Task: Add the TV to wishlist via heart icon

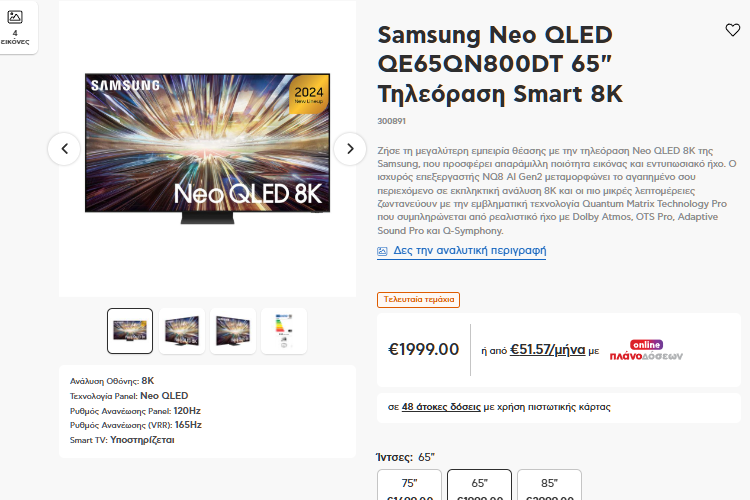Action: 733,30
